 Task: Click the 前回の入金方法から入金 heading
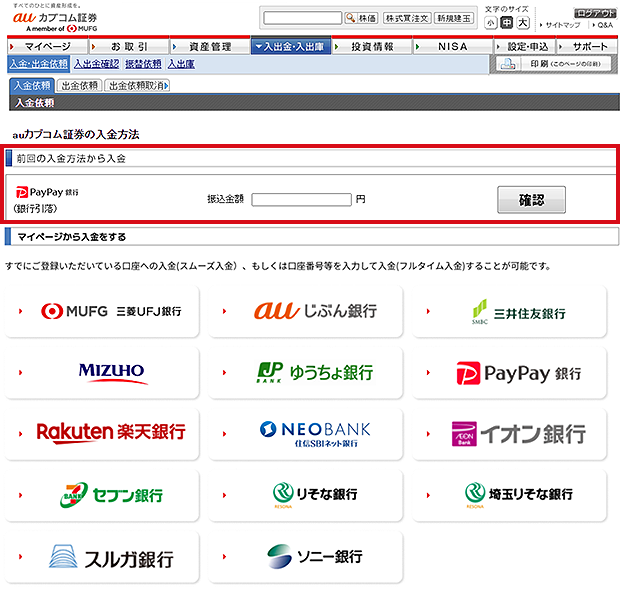71,159
